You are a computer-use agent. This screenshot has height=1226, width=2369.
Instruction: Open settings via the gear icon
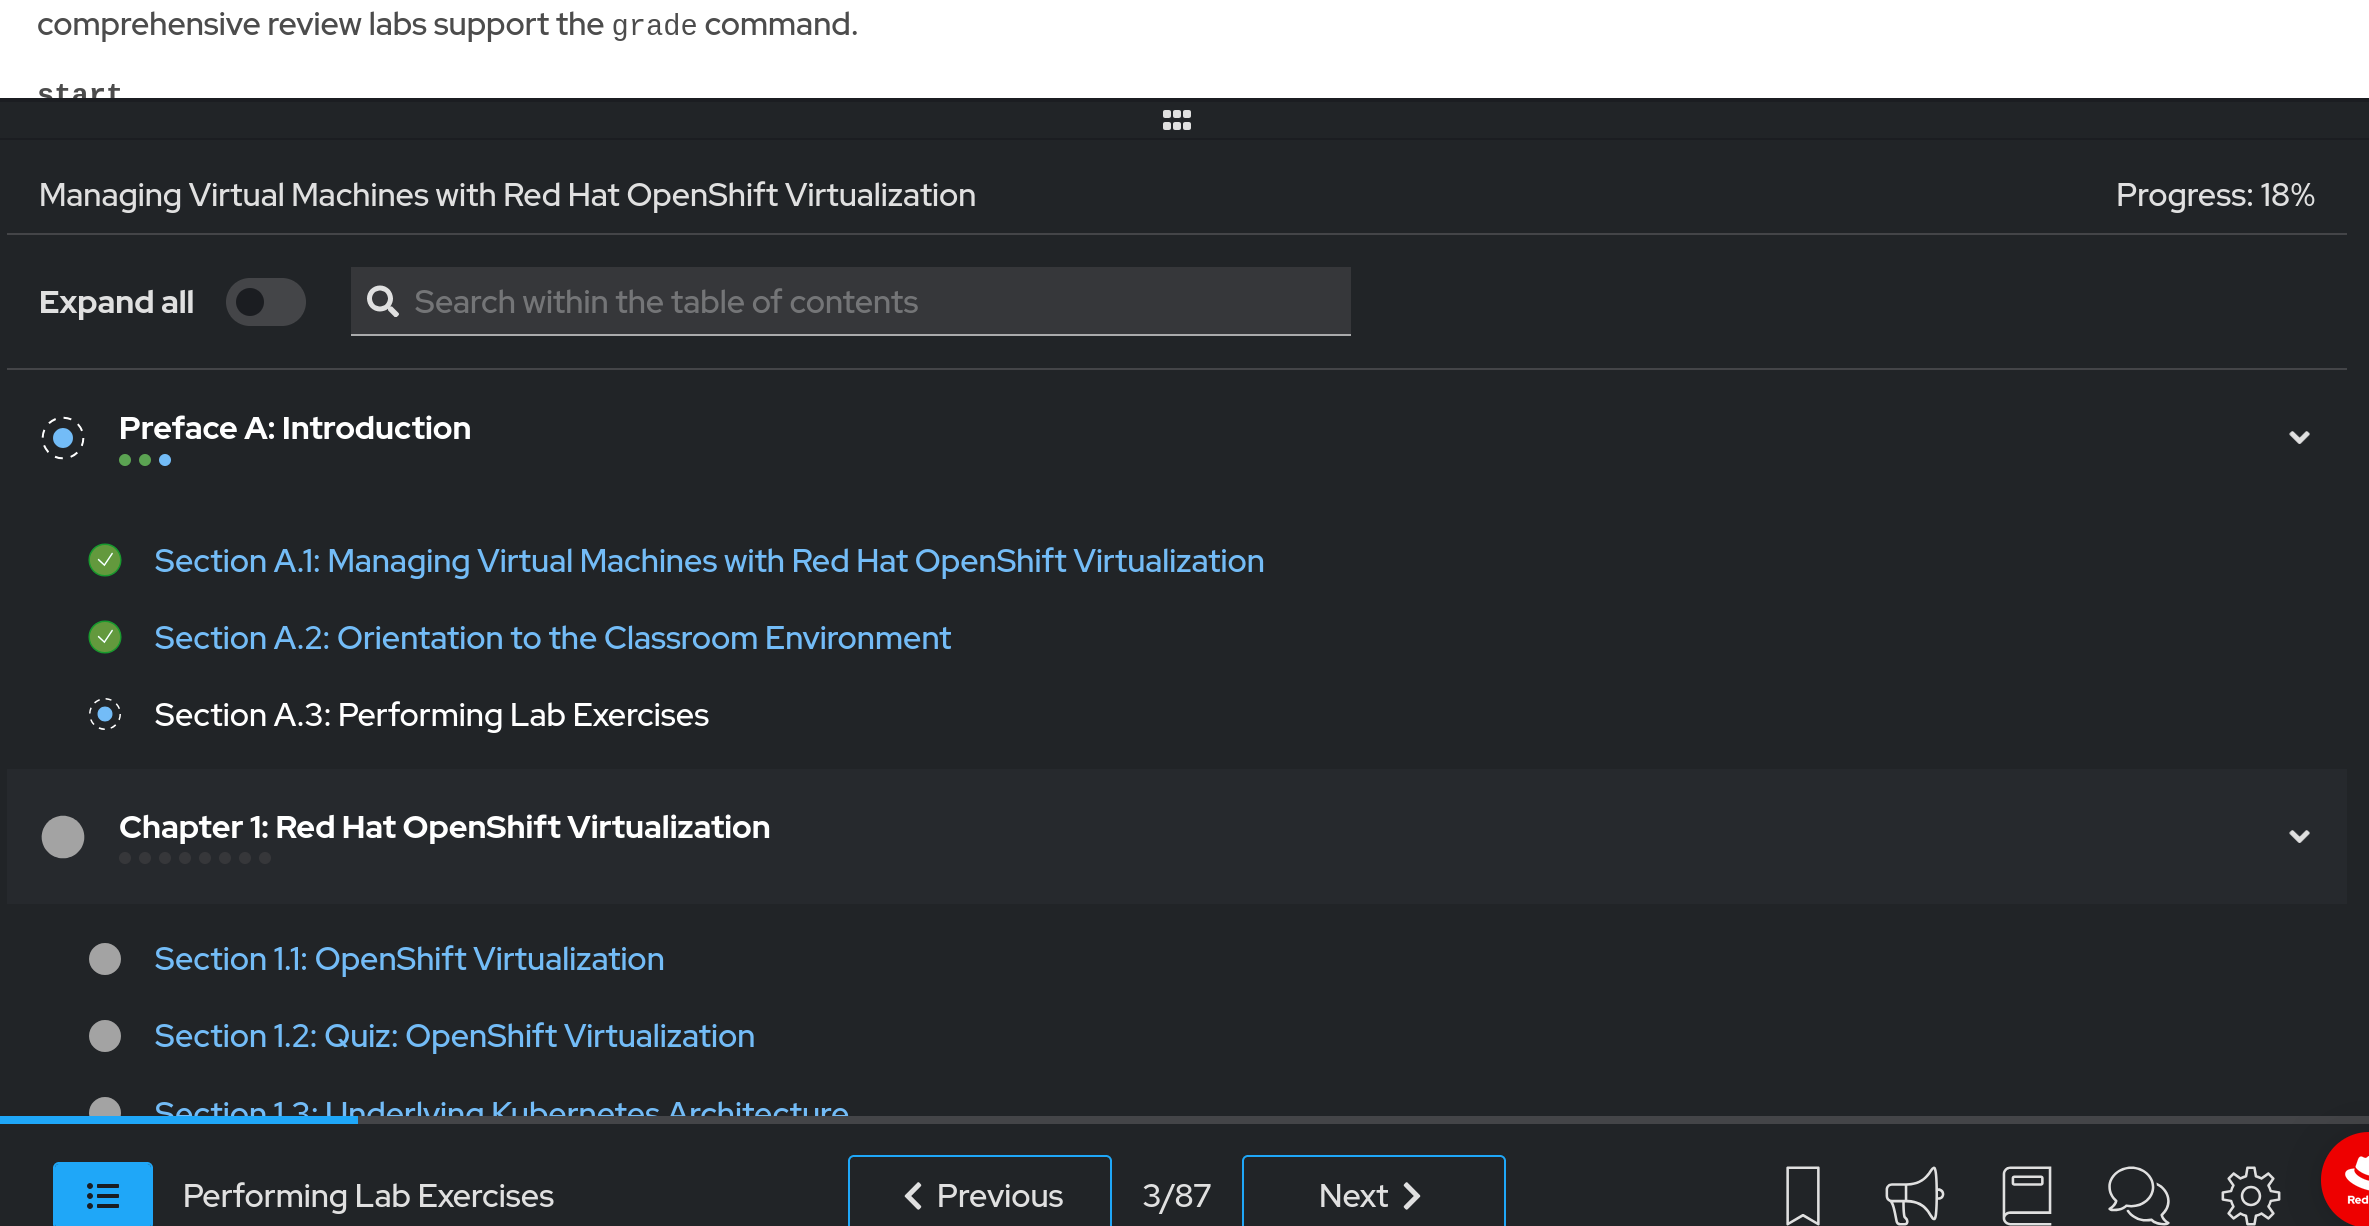click(x=2248, y=1194)
